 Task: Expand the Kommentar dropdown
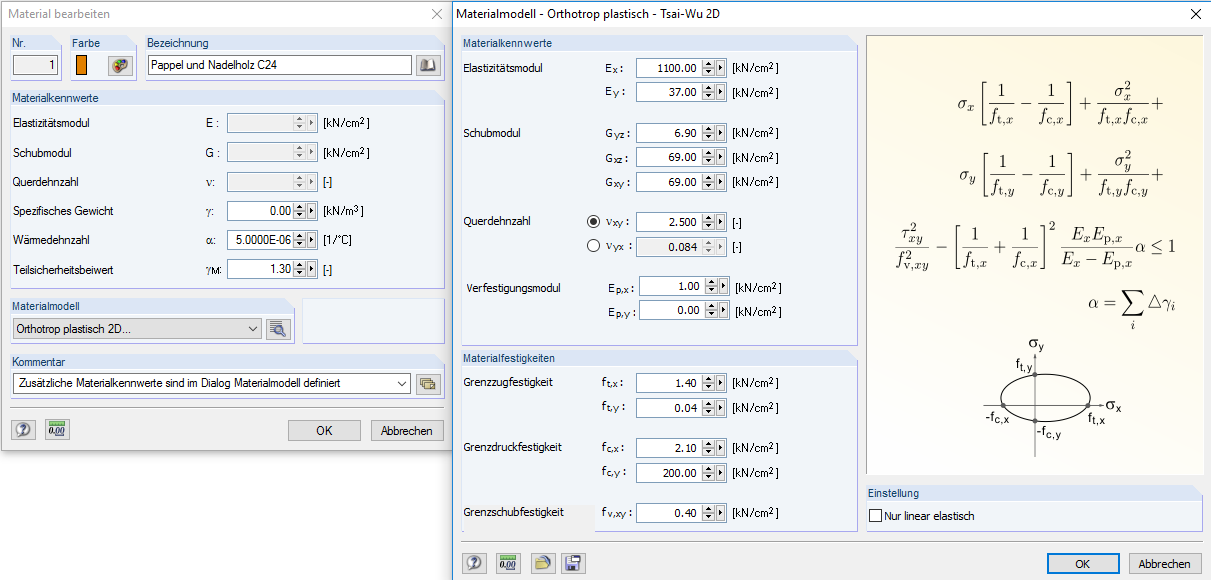[404, 383]
